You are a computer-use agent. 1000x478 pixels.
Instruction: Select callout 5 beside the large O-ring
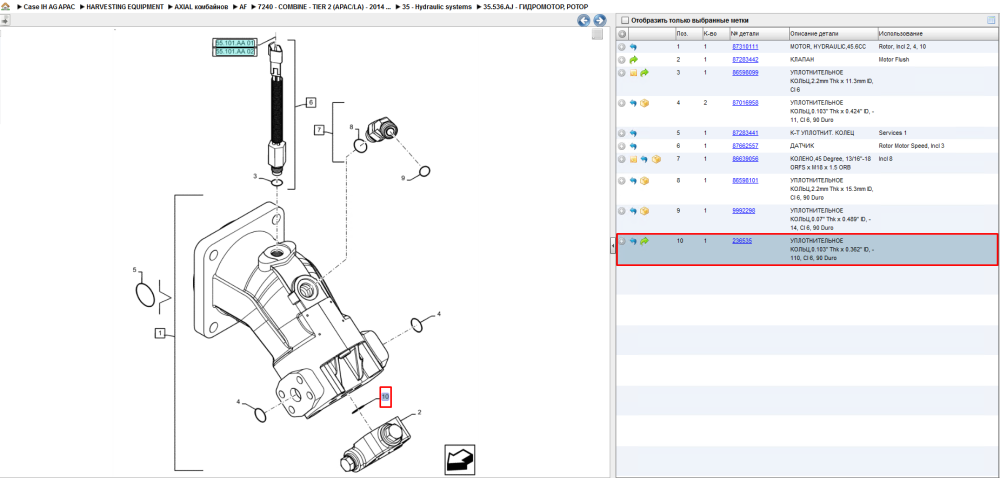(x=135, y=270)
